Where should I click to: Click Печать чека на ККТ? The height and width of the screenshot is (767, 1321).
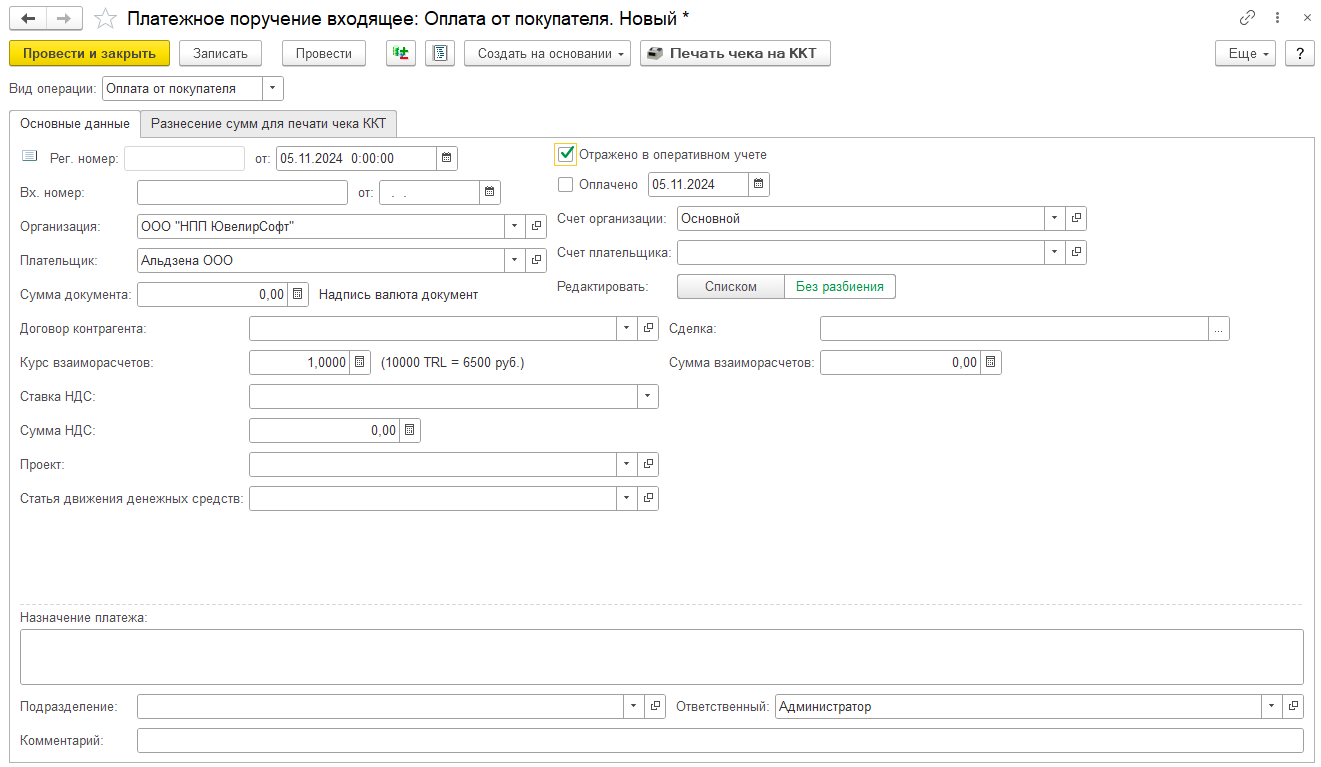735,53
